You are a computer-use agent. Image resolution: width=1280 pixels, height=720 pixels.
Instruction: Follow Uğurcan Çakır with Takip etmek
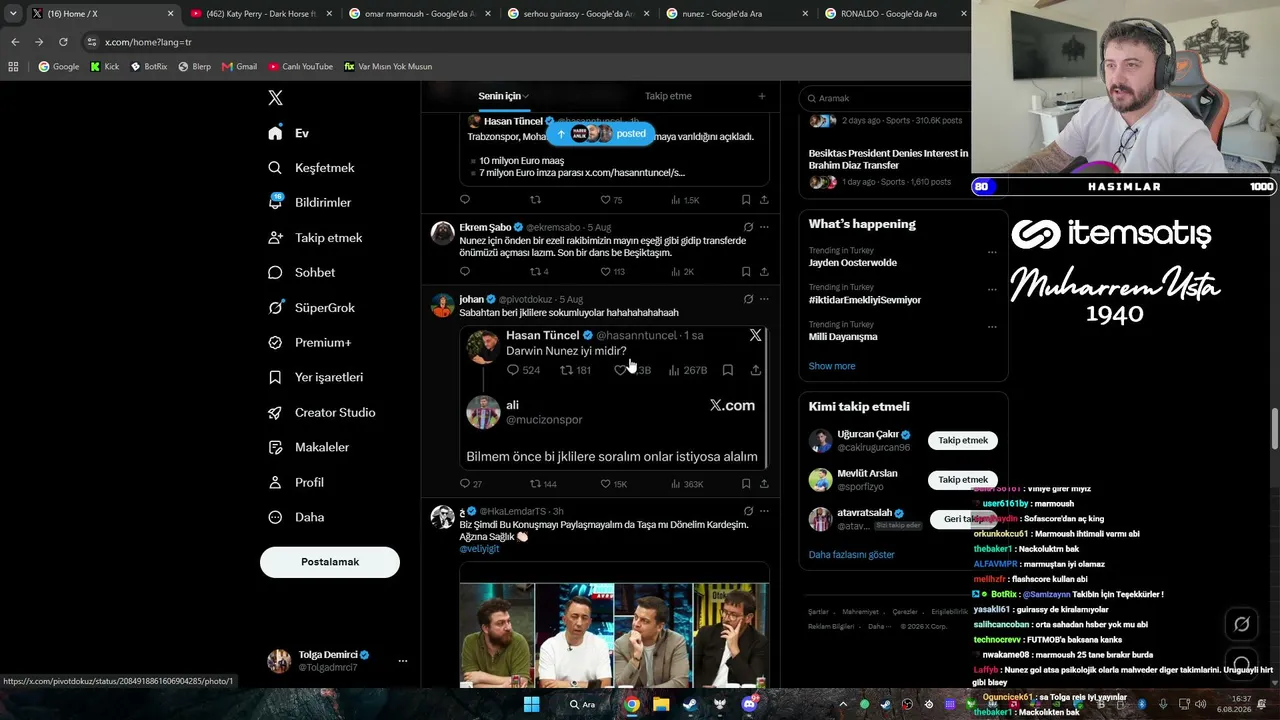963,440
